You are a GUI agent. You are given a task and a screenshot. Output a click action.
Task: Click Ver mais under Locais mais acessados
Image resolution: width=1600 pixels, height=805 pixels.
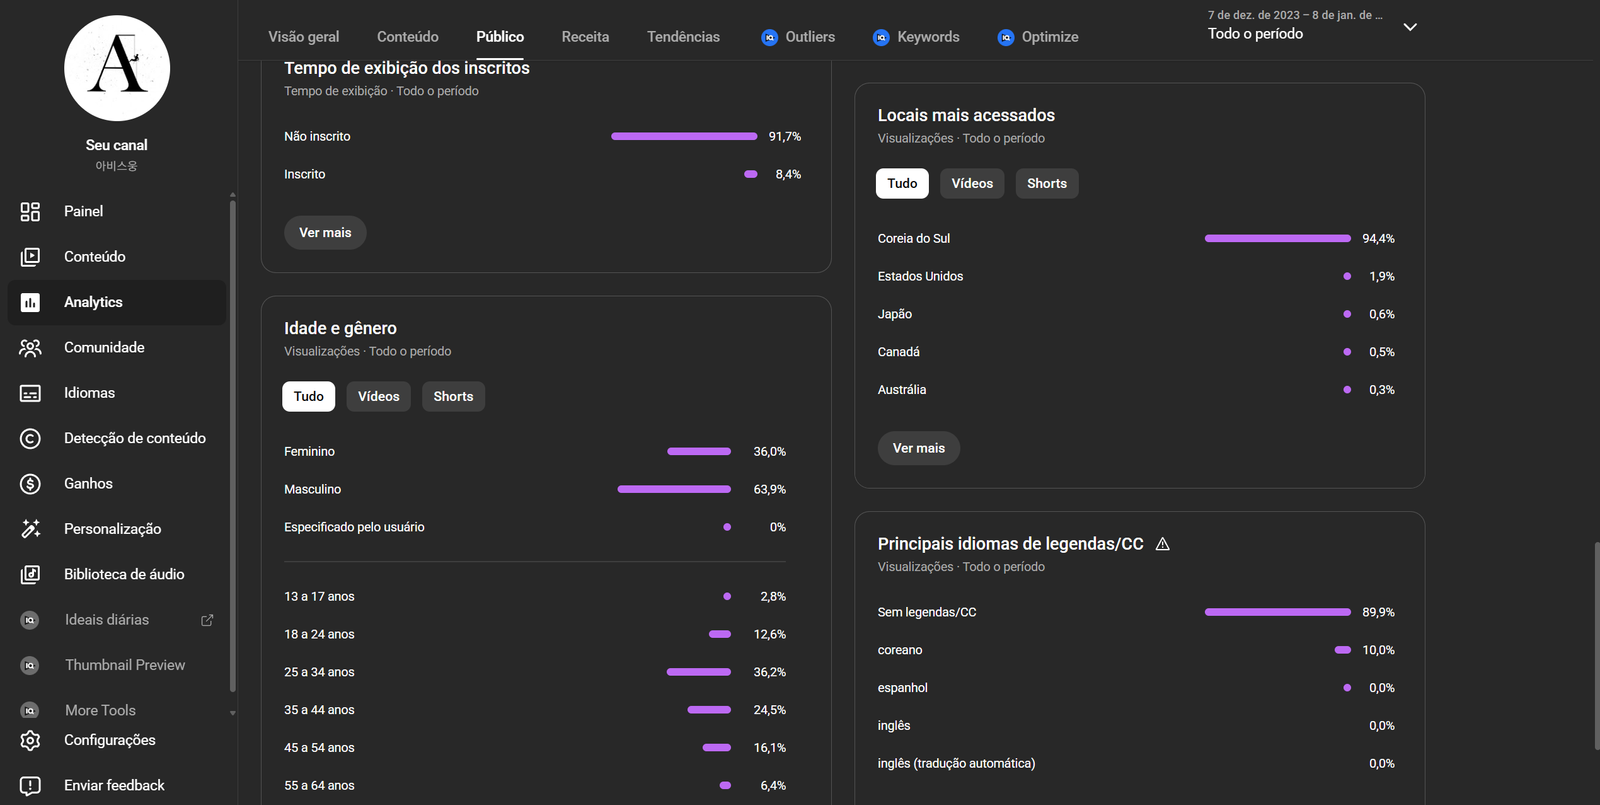tap(918, 448)
